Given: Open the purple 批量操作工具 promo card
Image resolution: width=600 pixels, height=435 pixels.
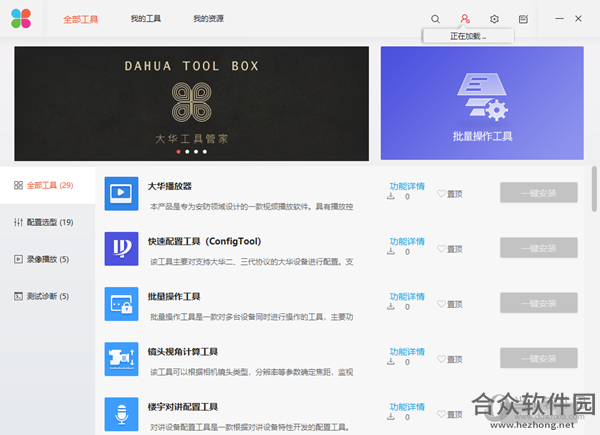Looking at the screenshot, I should pos(482,103).
